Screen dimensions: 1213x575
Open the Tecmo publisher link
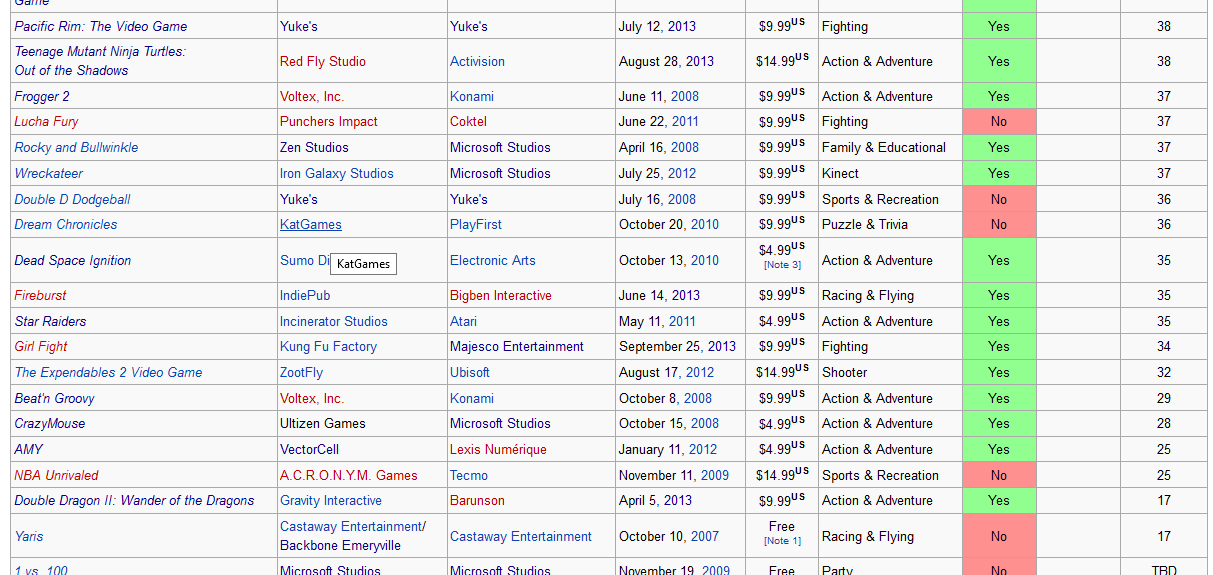click(469, 475)
